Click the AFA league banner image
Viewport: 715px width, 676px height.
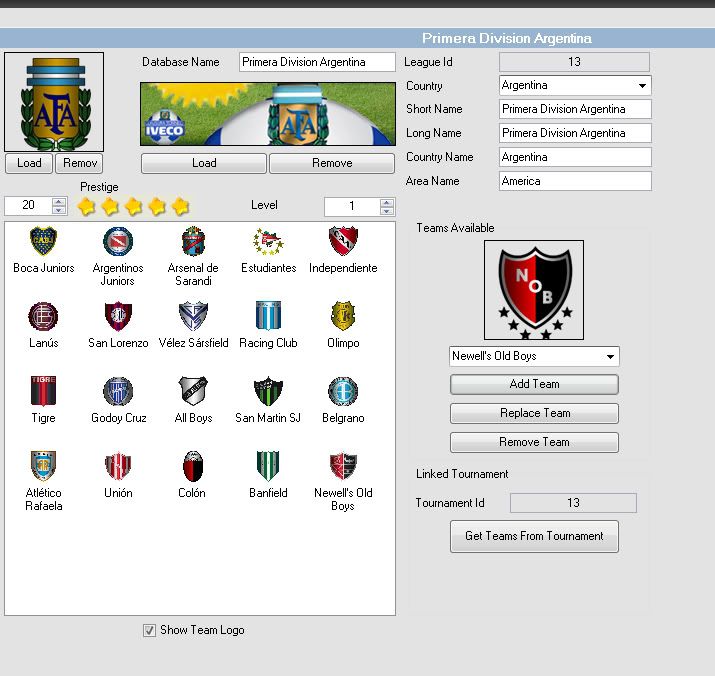[x=268, y=114]
